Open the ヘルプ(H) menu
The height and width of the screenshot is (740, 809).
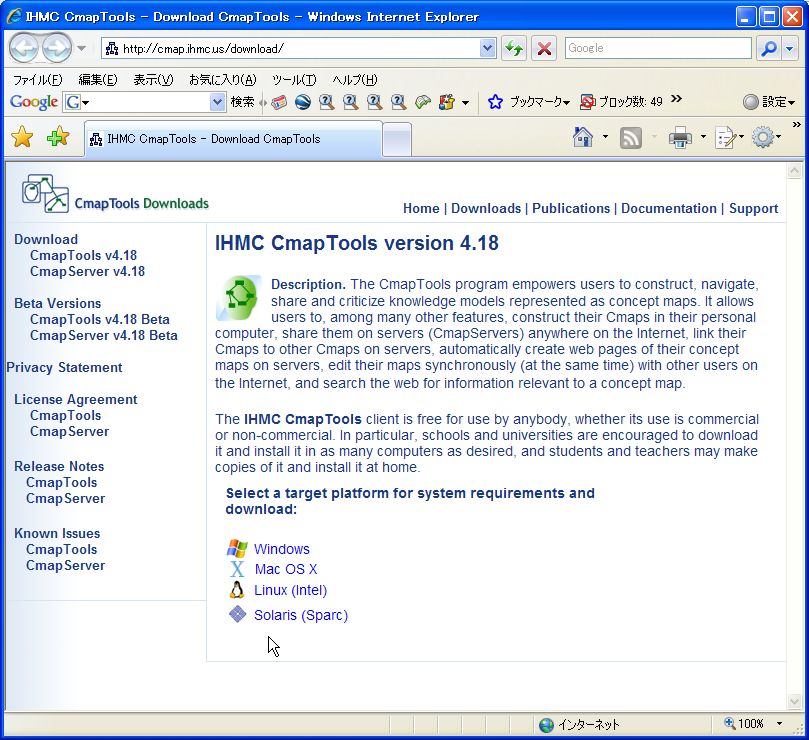click(355, 80)
